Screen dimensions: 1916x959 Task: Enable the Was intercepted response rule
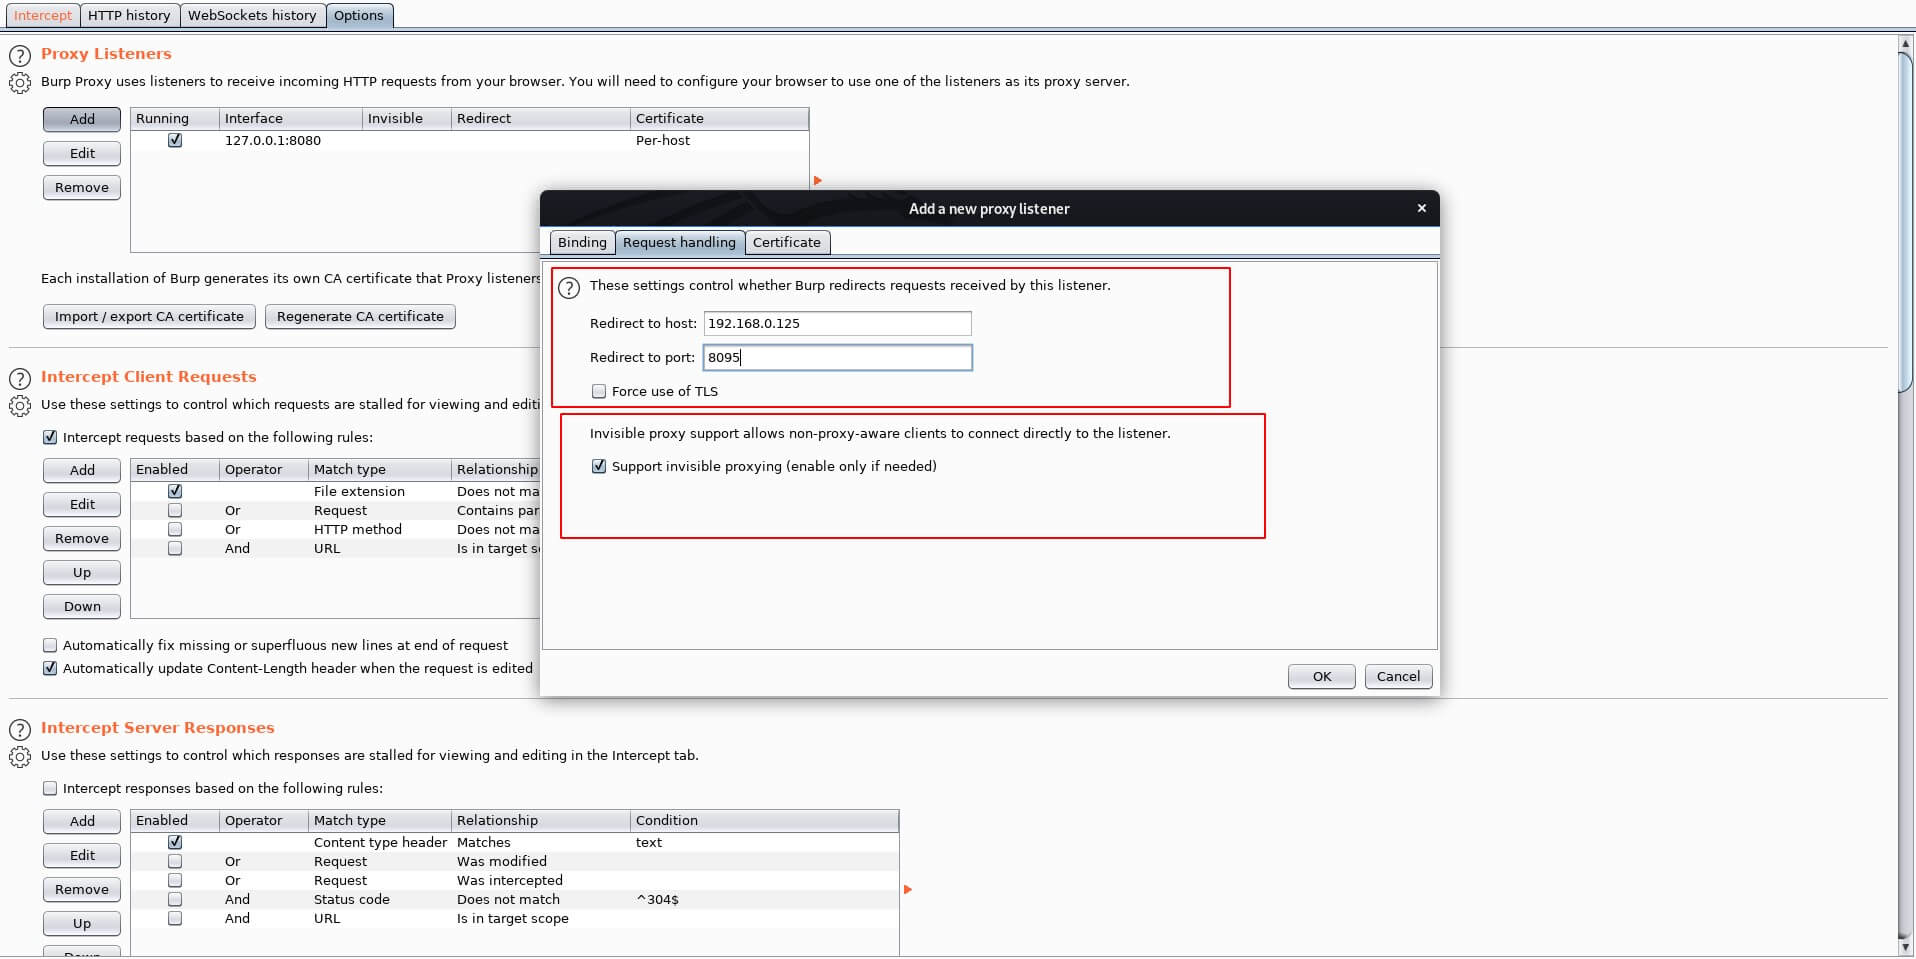[175, 880]
